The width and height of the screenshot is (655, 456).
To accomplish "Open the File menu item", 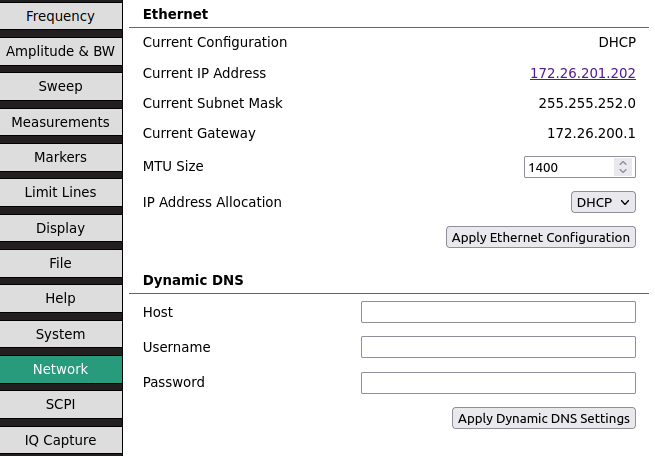I will [60, 263].
